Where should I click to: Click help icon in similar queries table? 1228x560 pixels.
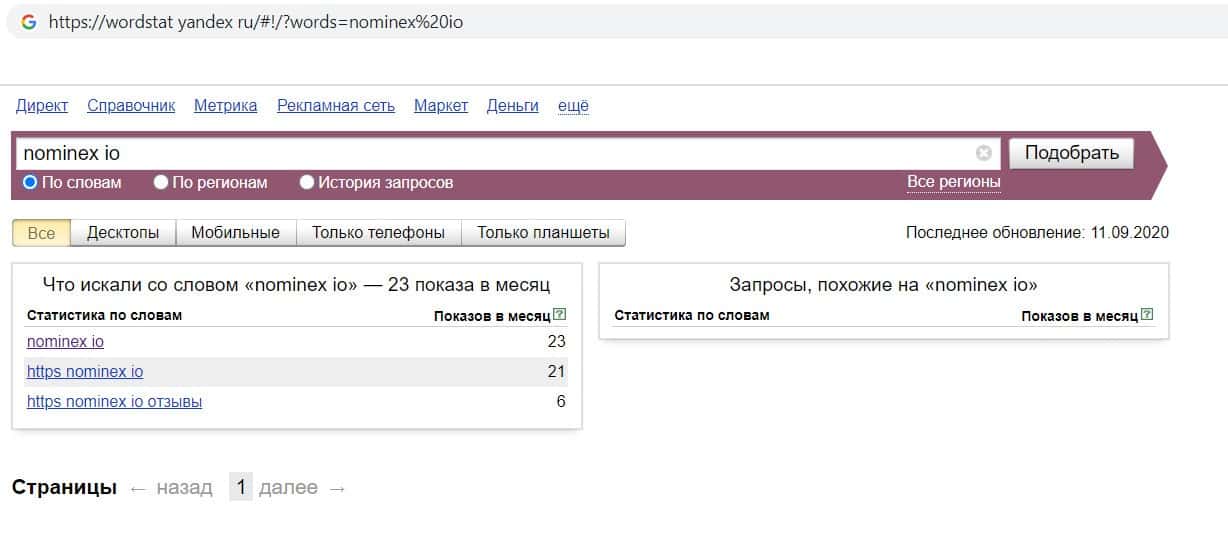pos(1147,315)
